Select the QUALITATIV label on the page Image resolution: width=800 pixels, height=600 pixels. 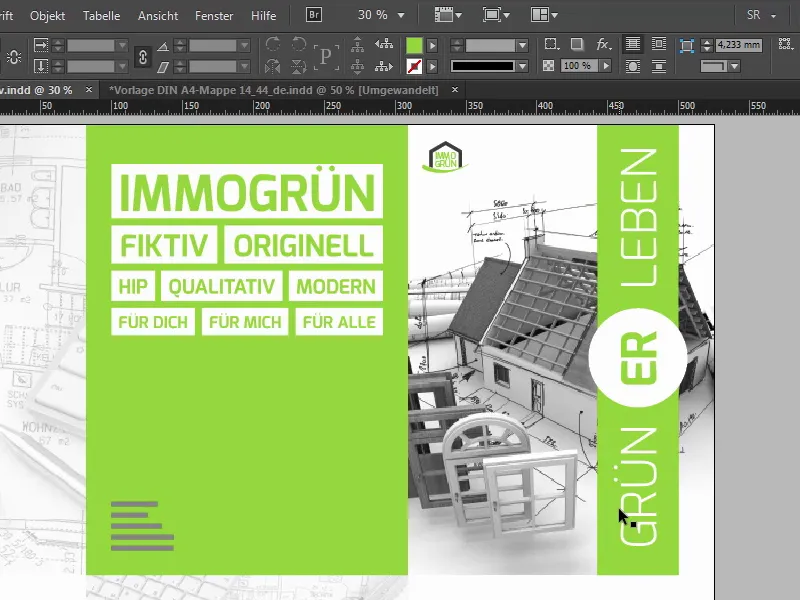(221, 286)
